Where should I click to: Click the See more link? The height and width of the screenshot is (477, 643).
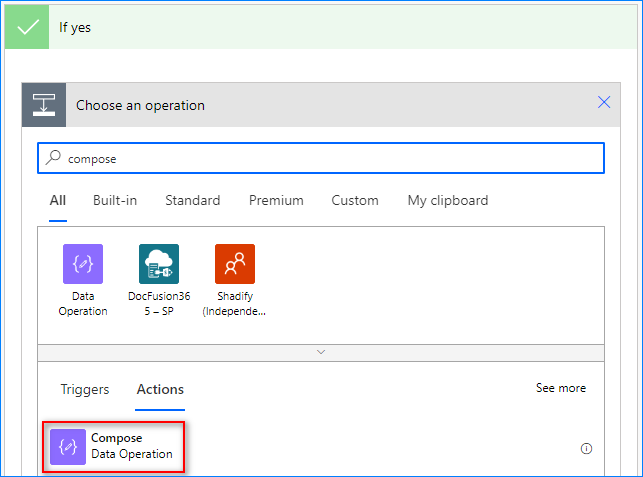561,388
